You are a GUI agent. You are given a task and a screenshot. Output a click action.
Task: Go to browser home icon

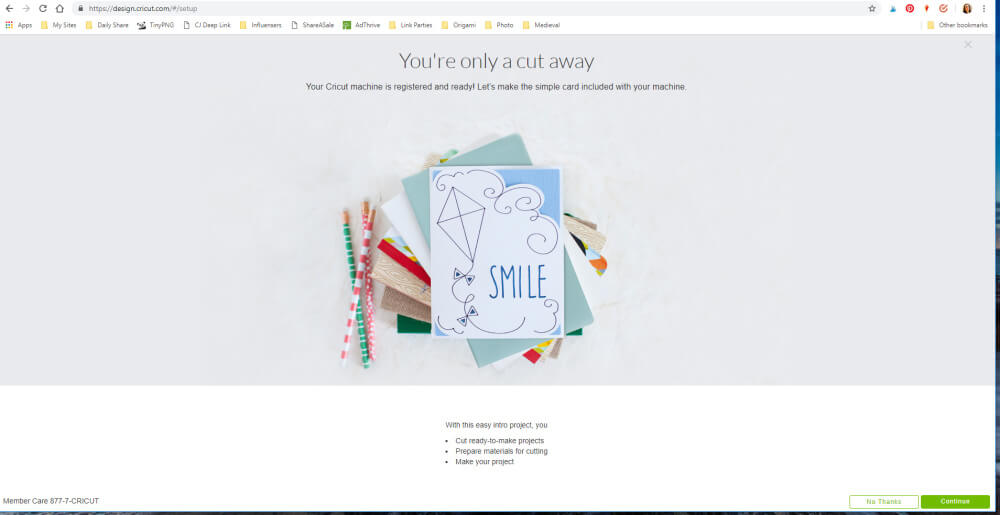tap(59, 8)
